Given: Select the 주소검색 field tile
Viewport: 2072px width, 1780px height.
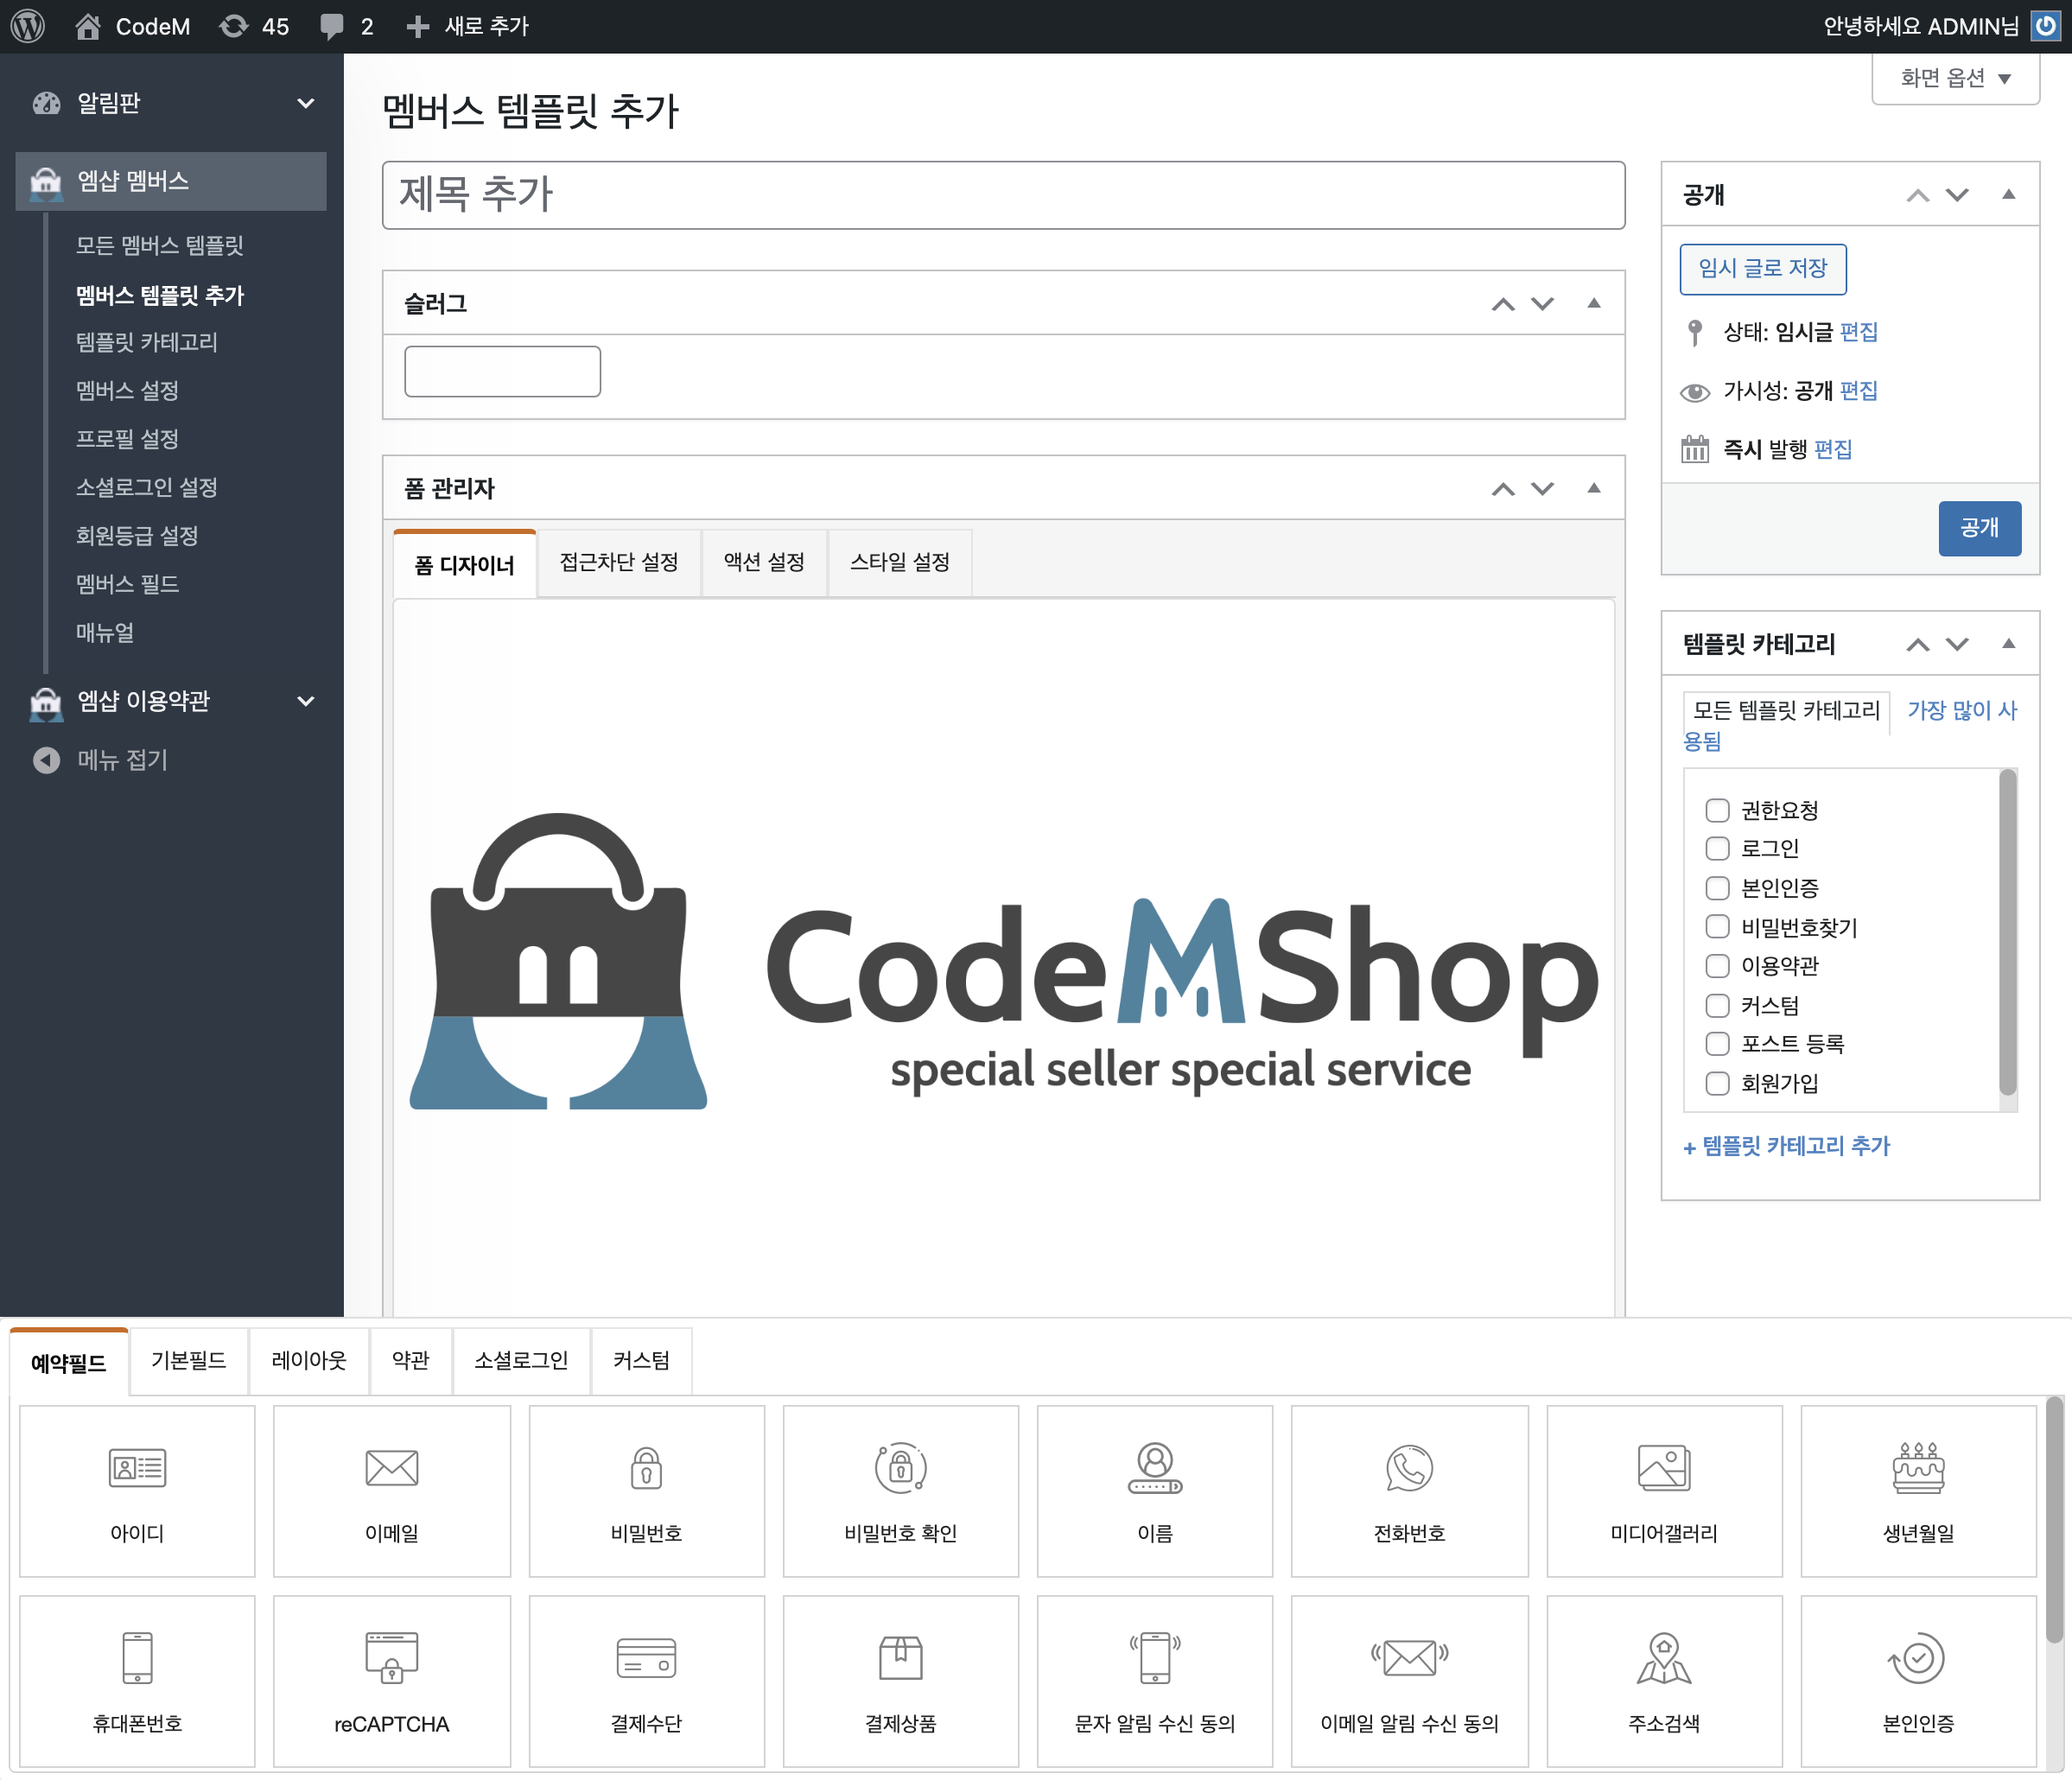Looking at the screenshot, I should click(x=1664, y=1681).
